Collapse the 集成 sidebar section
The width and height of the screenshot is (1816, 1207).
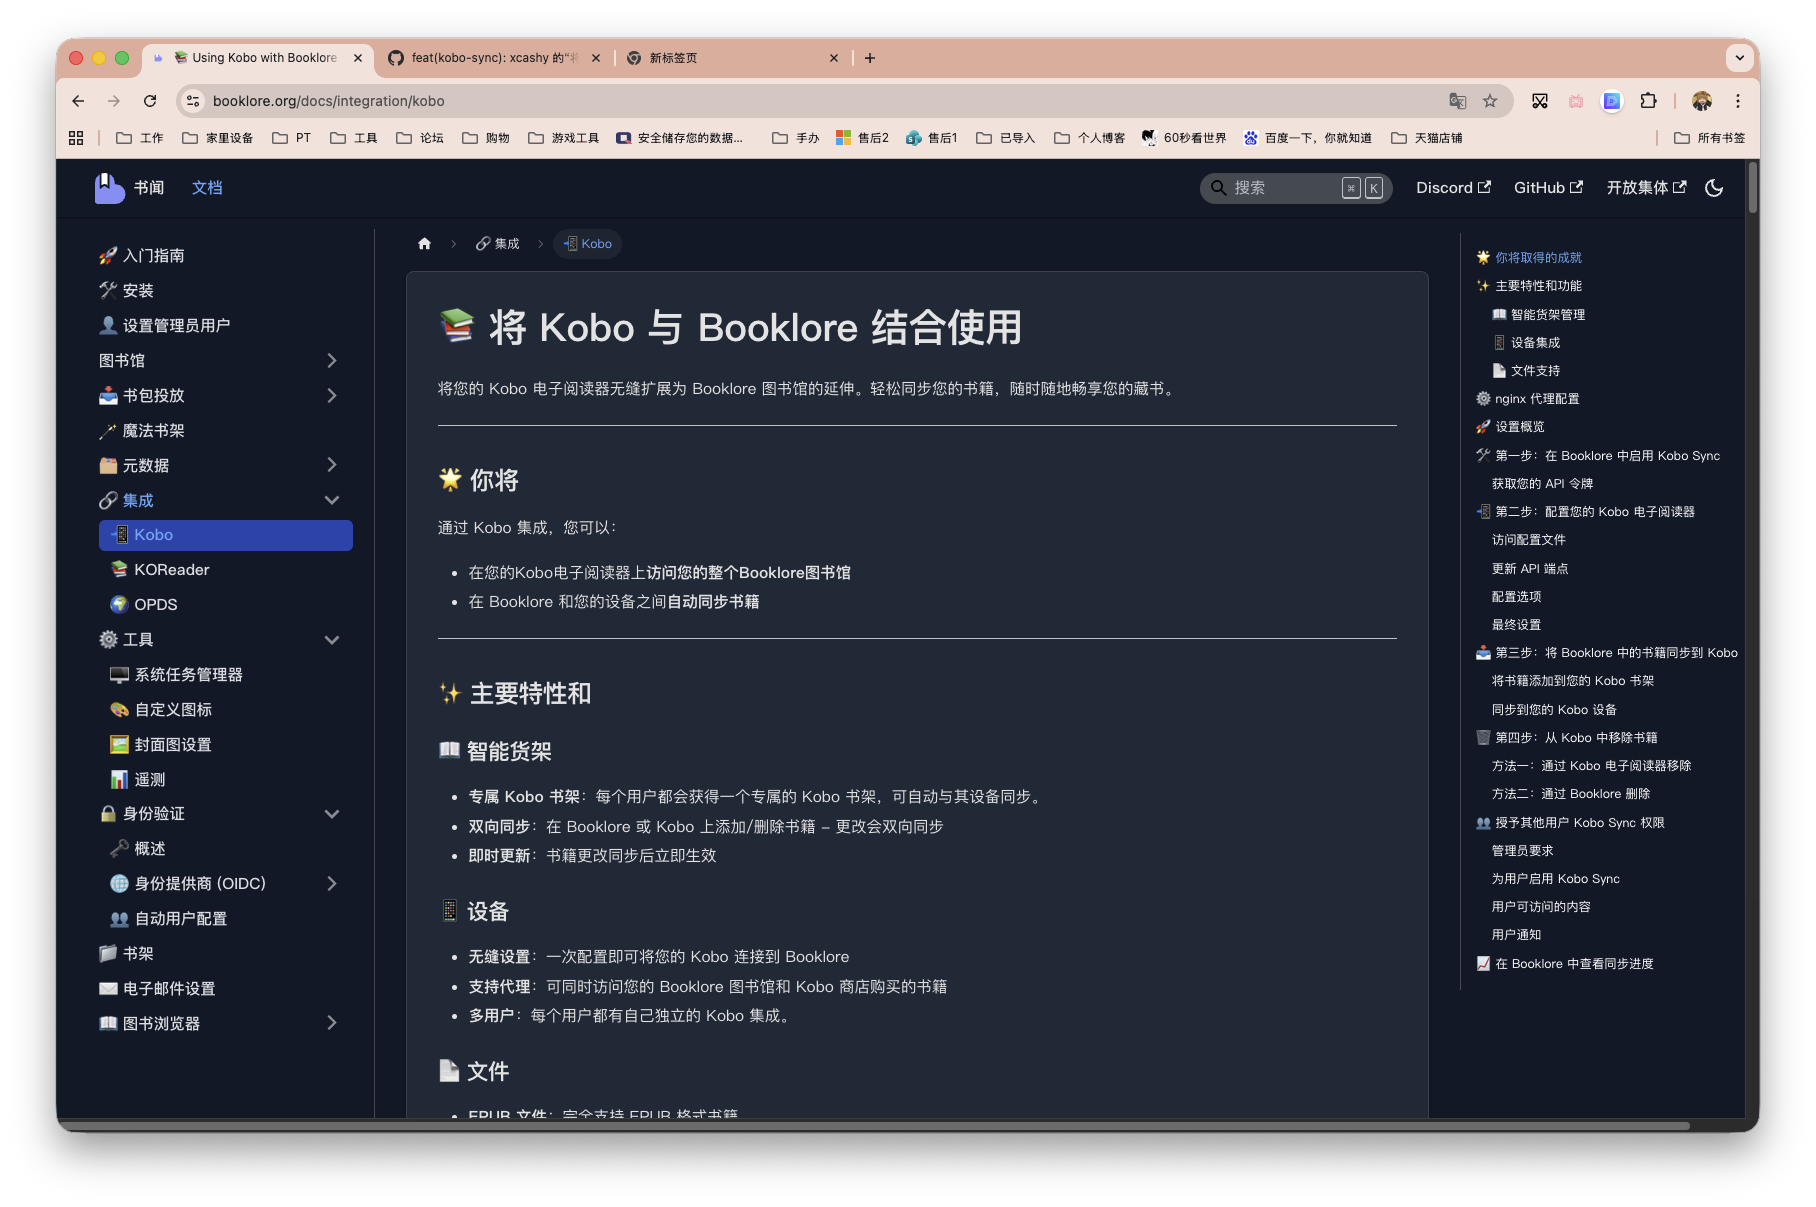coord(332,500)
